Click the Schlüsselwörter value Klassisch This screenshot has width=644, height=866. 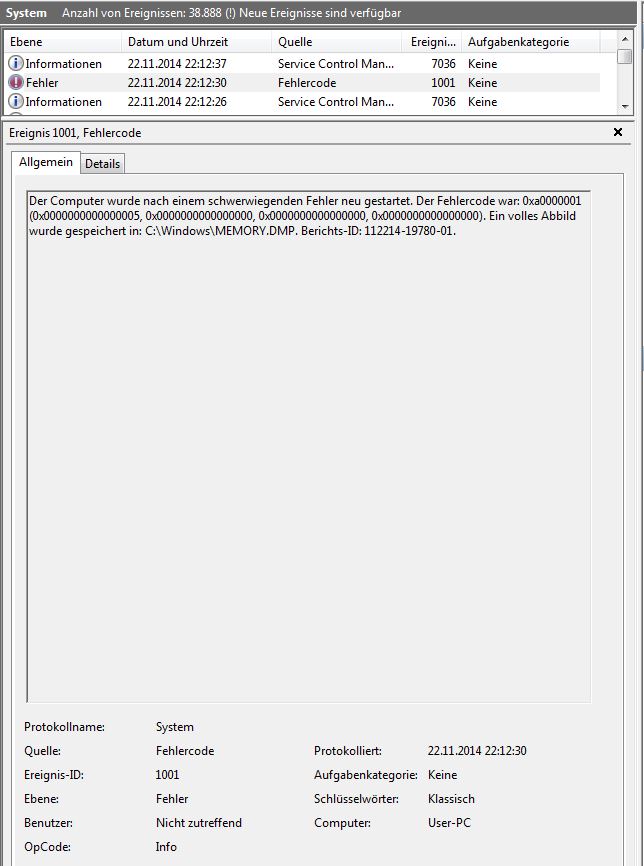451,799
